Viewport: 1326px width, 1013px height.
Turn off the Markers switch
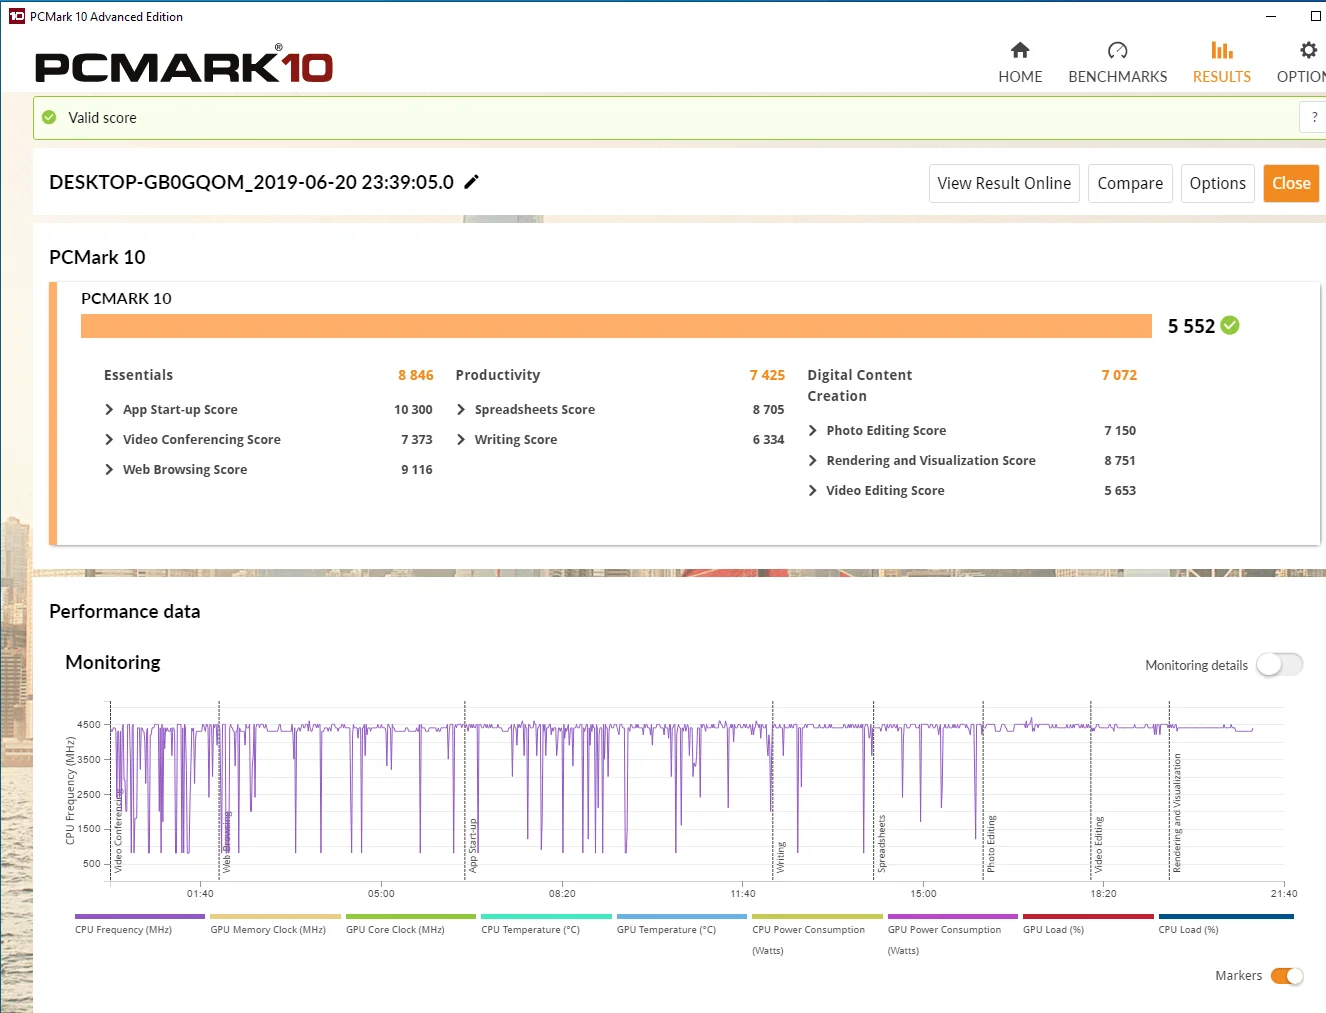click(1287, 976)
